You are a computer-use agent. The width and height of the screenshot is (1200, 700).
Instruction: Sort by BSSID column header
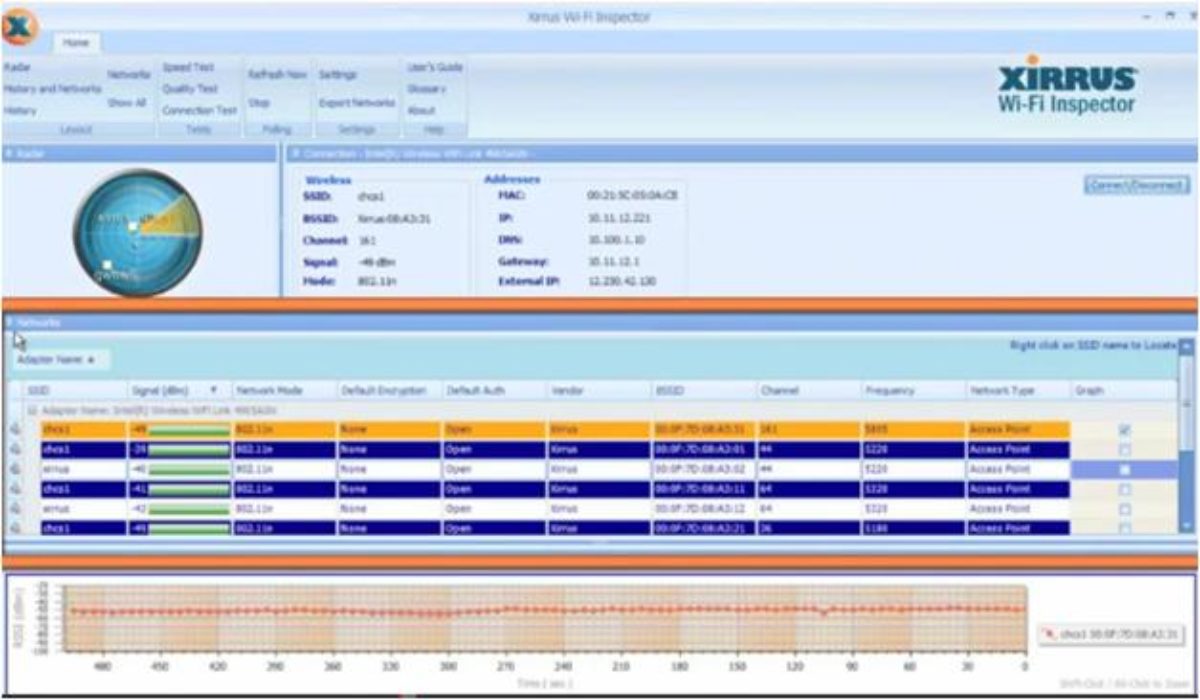(703, 391)
